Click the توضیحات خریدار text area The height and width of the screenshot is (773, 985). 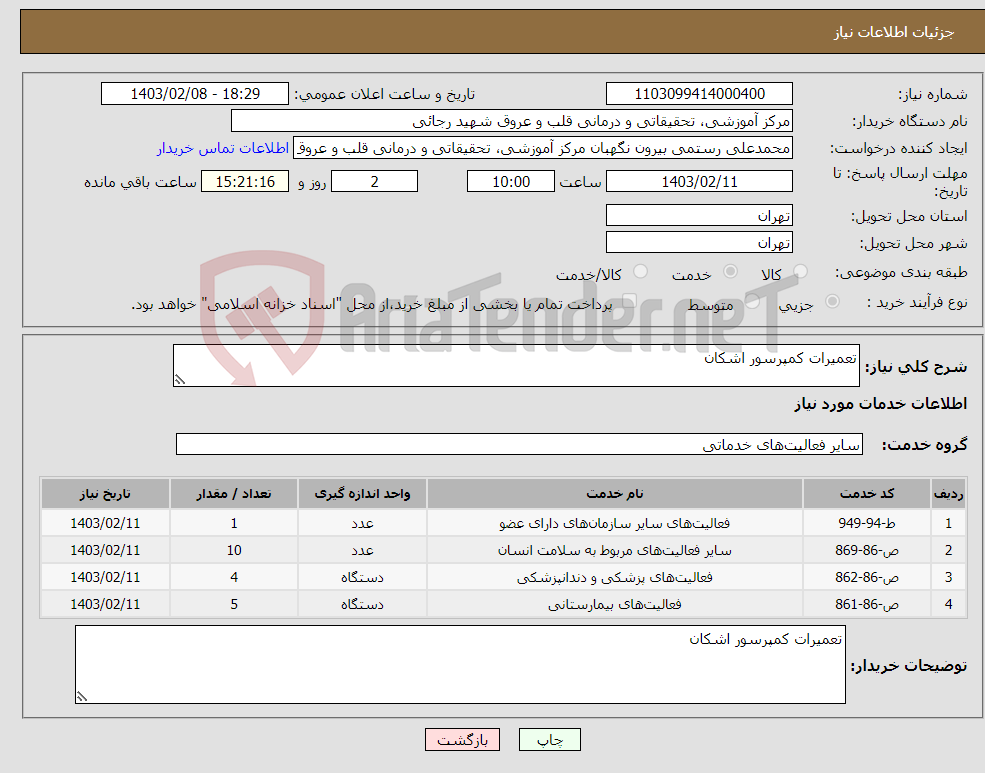[x=460, y=664]
